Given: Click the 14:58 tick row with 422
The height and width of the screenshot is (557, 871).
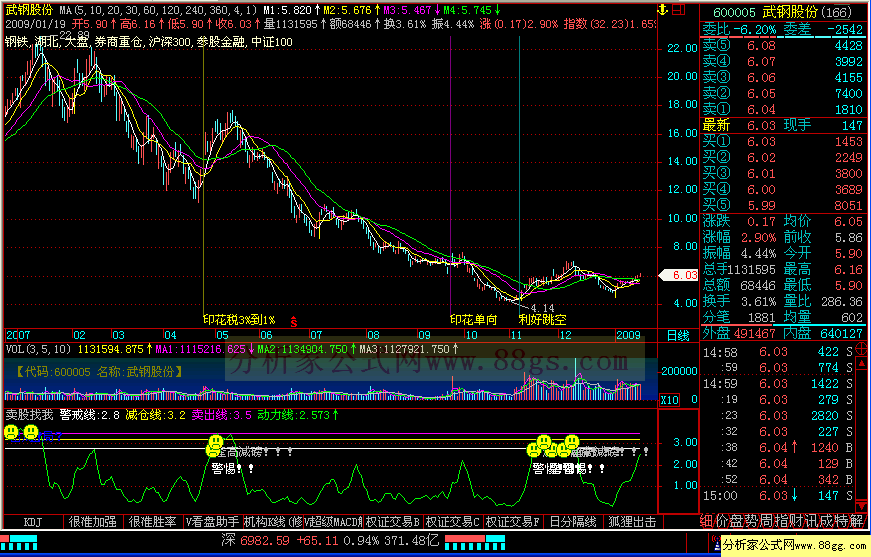Looking at the screenshot, I should click(x=778, y=352).
